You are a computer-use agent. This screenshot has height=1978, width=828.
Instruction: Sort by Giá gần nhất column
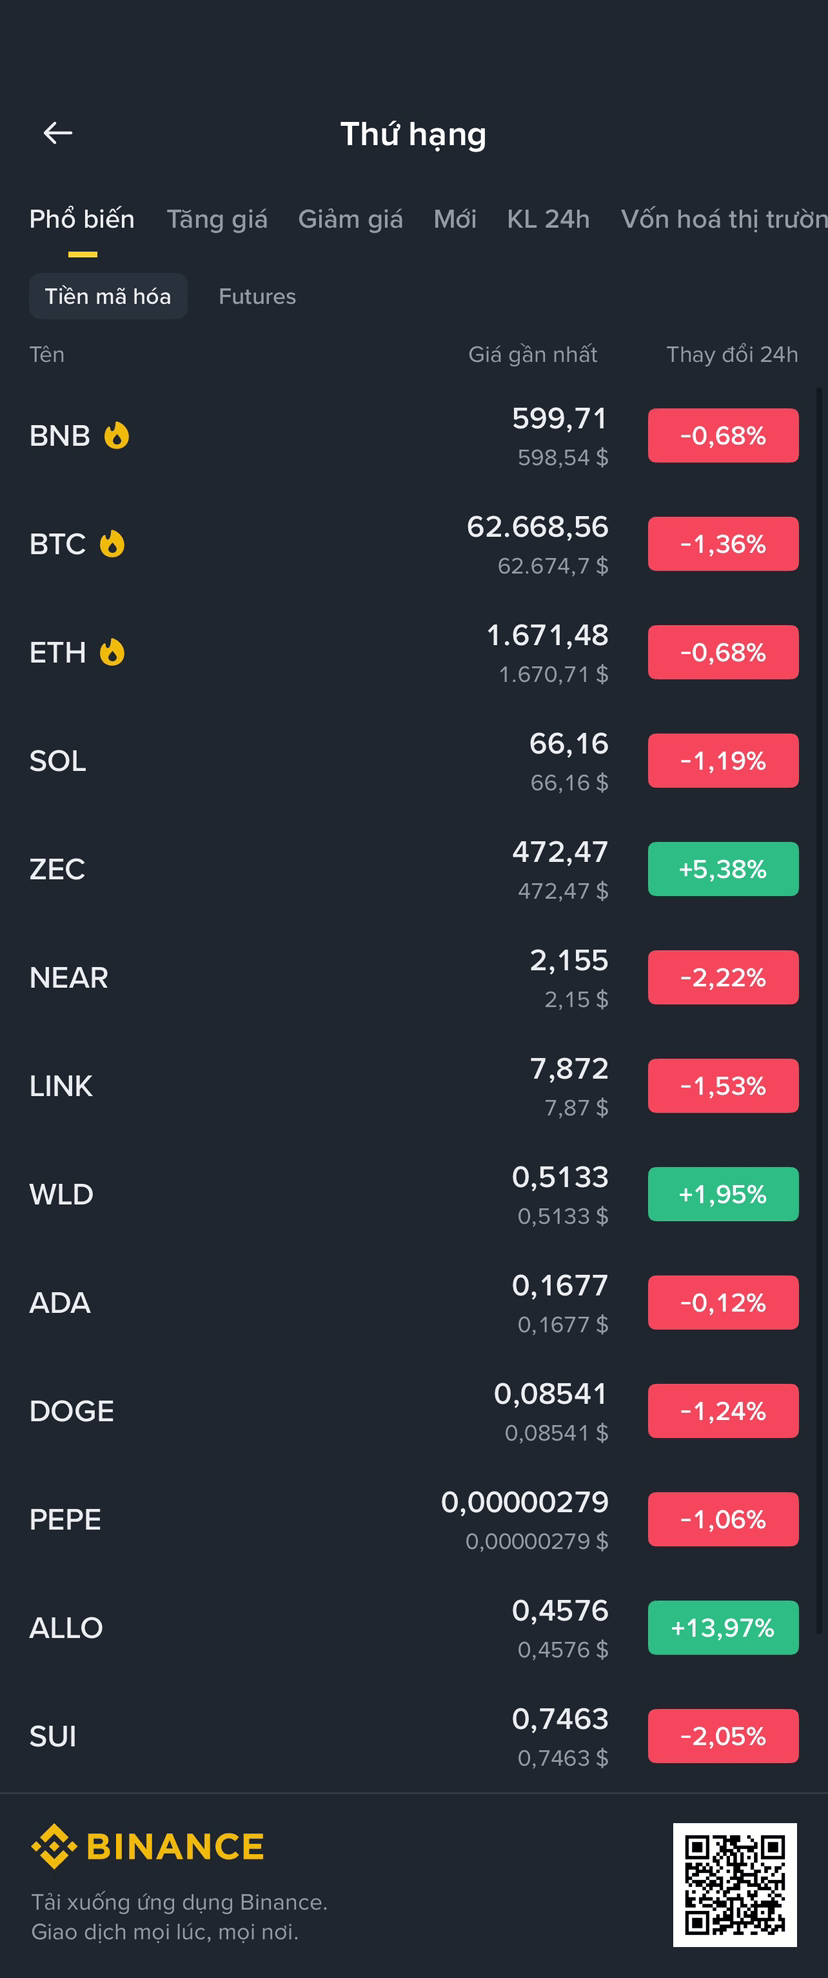pyautogui.click(x=533, y=354)
